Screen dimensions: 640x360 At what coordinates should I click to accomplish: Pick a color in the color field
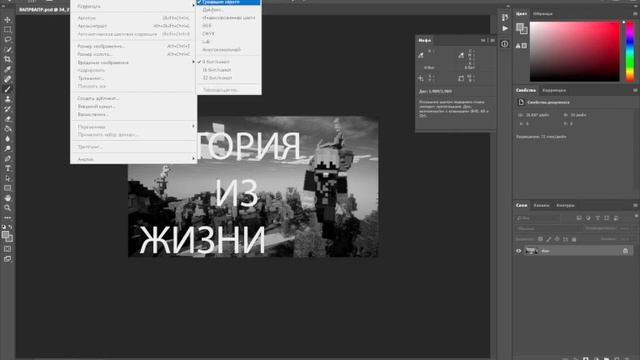click(x=575, y=51)
